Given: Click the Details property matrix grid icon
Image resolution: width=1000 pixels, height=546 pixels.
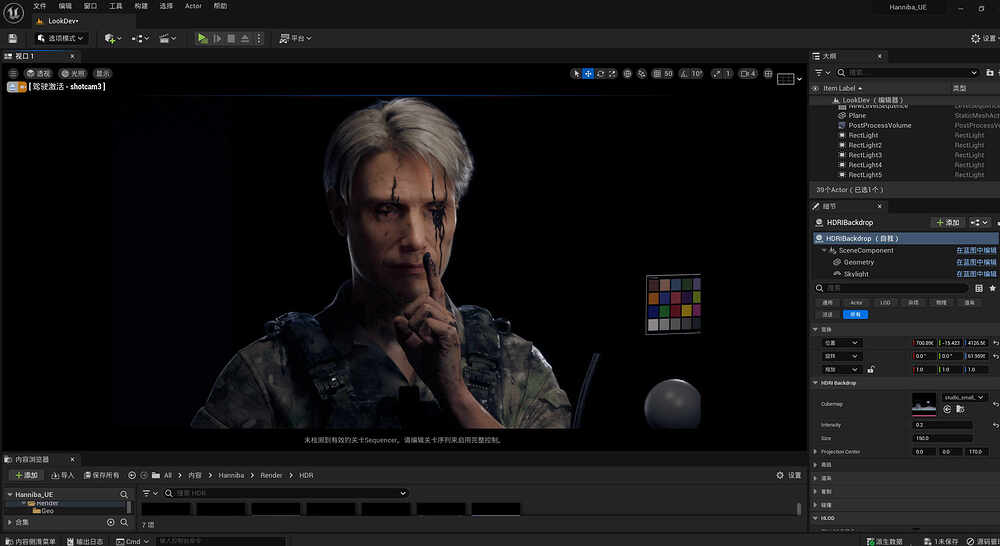Looking at the screenshot, I should point(979,288).
